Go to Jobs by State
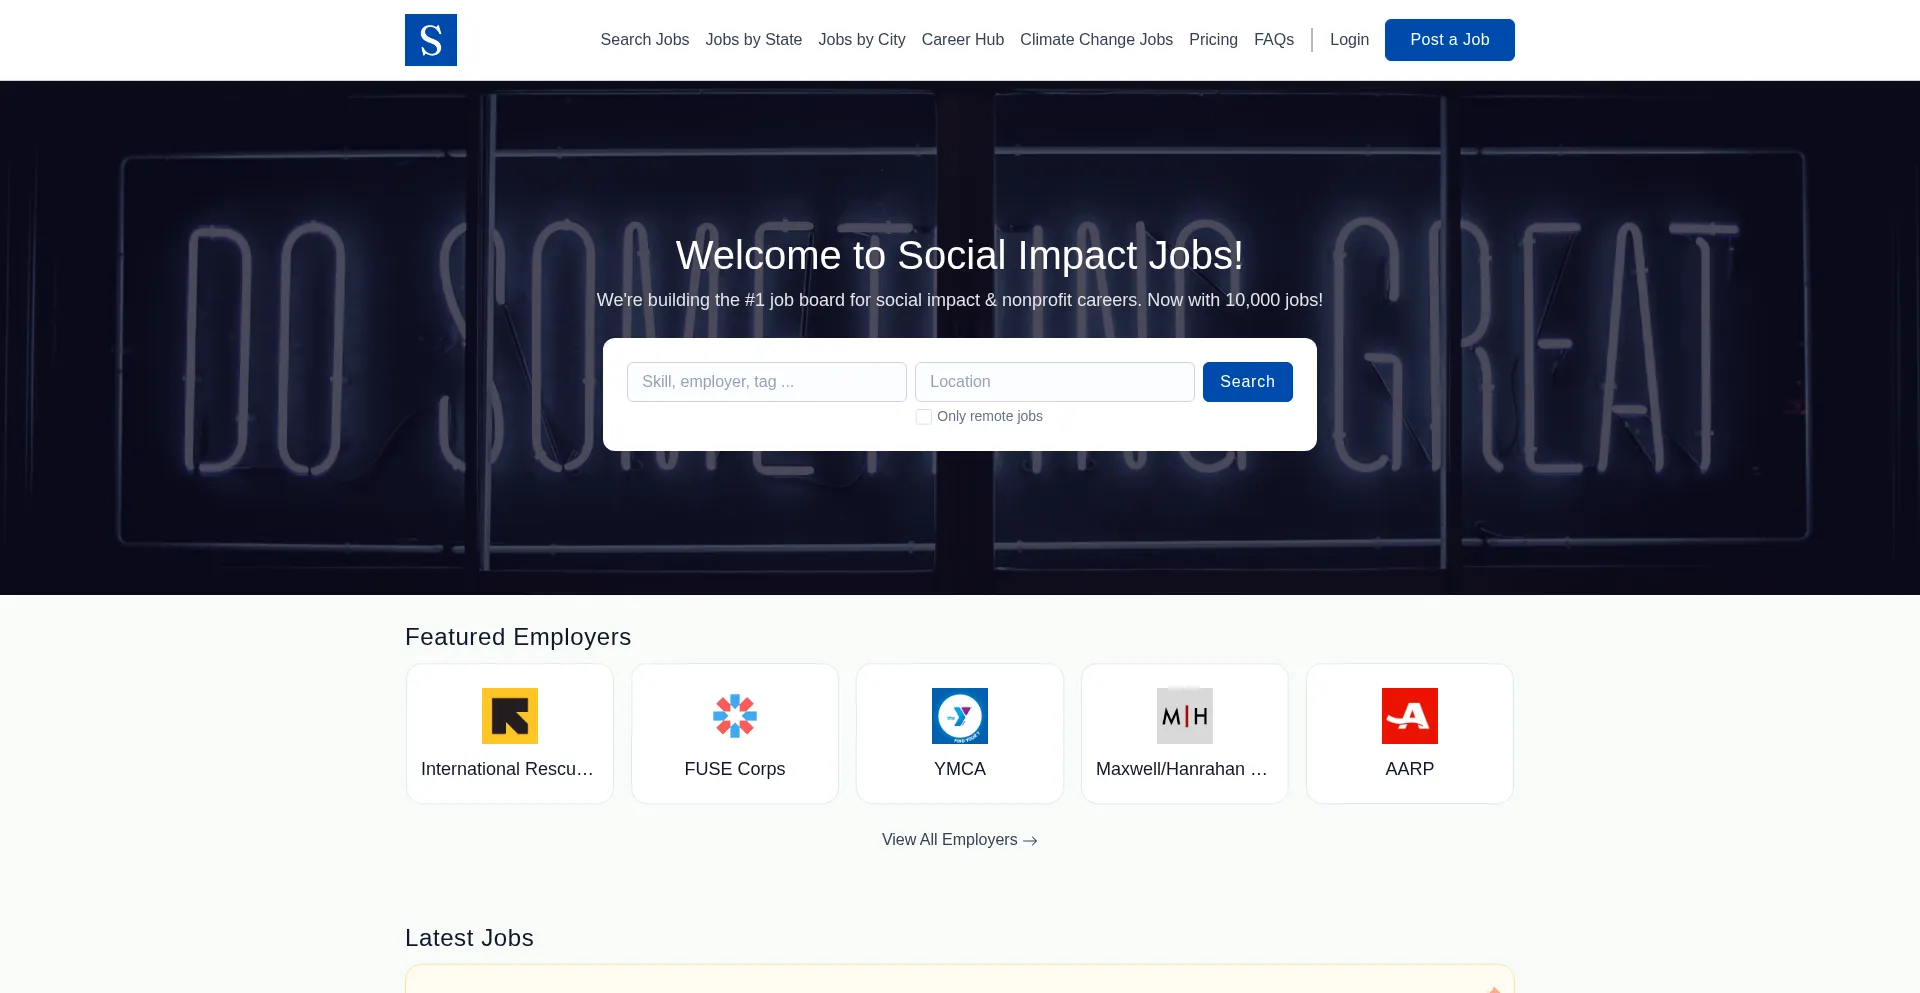This screenshot has width=1920, height=993. pos(754,40)
